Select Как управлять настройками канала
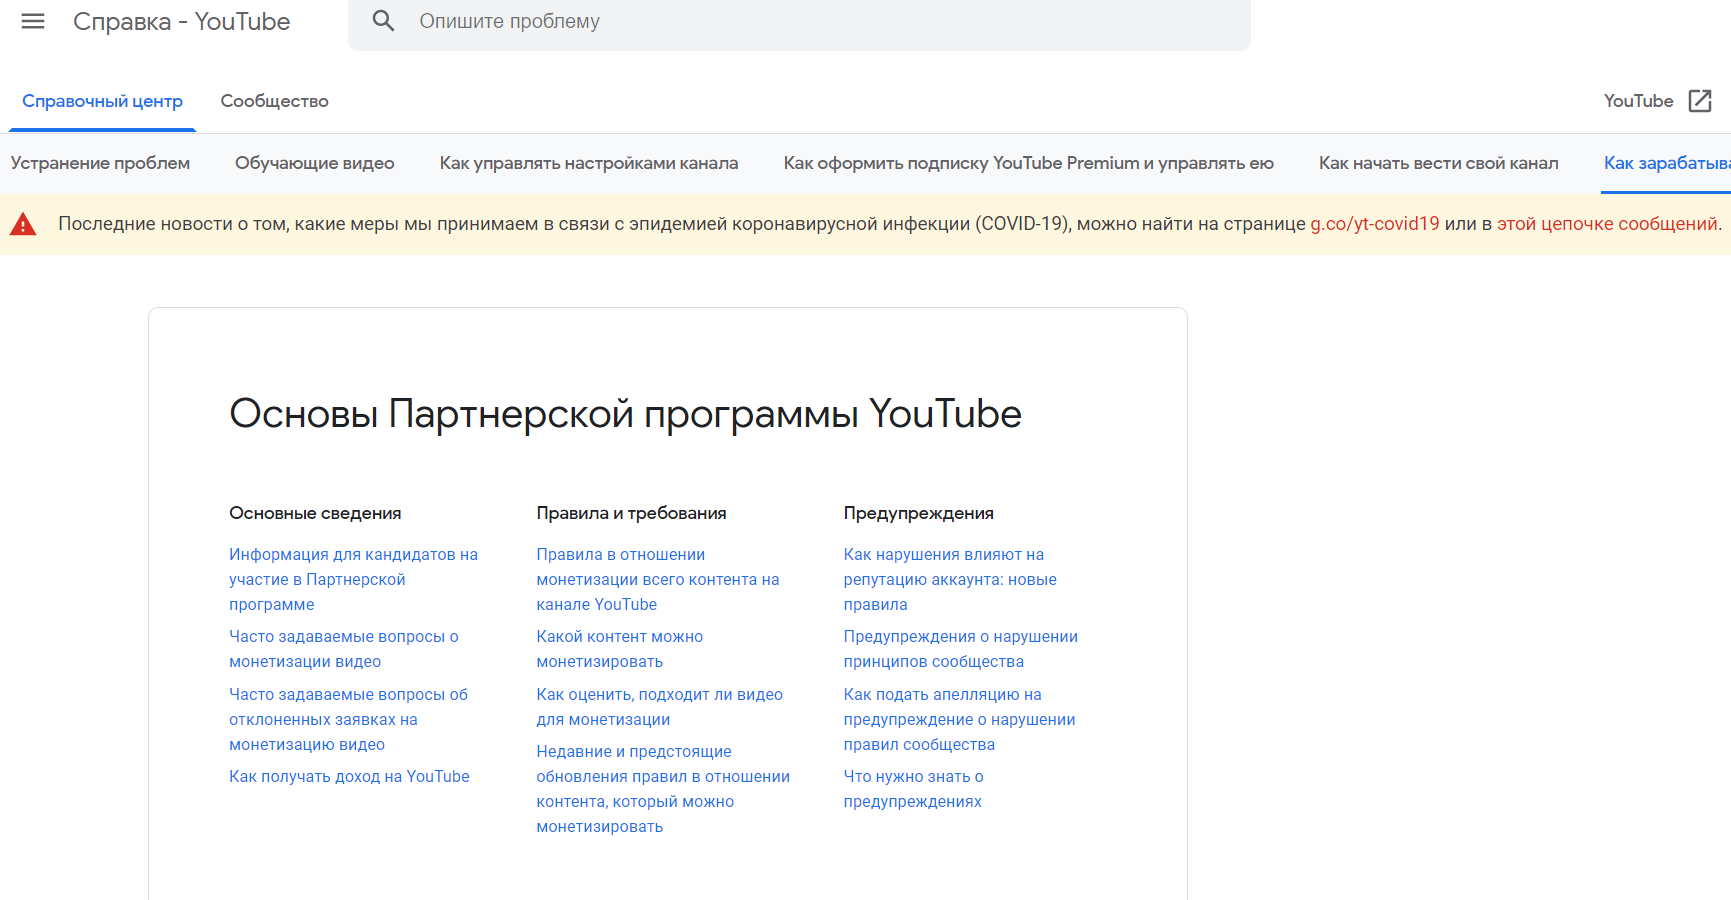Viewport: 1731px width, 900px height. [x=589, y=163]
